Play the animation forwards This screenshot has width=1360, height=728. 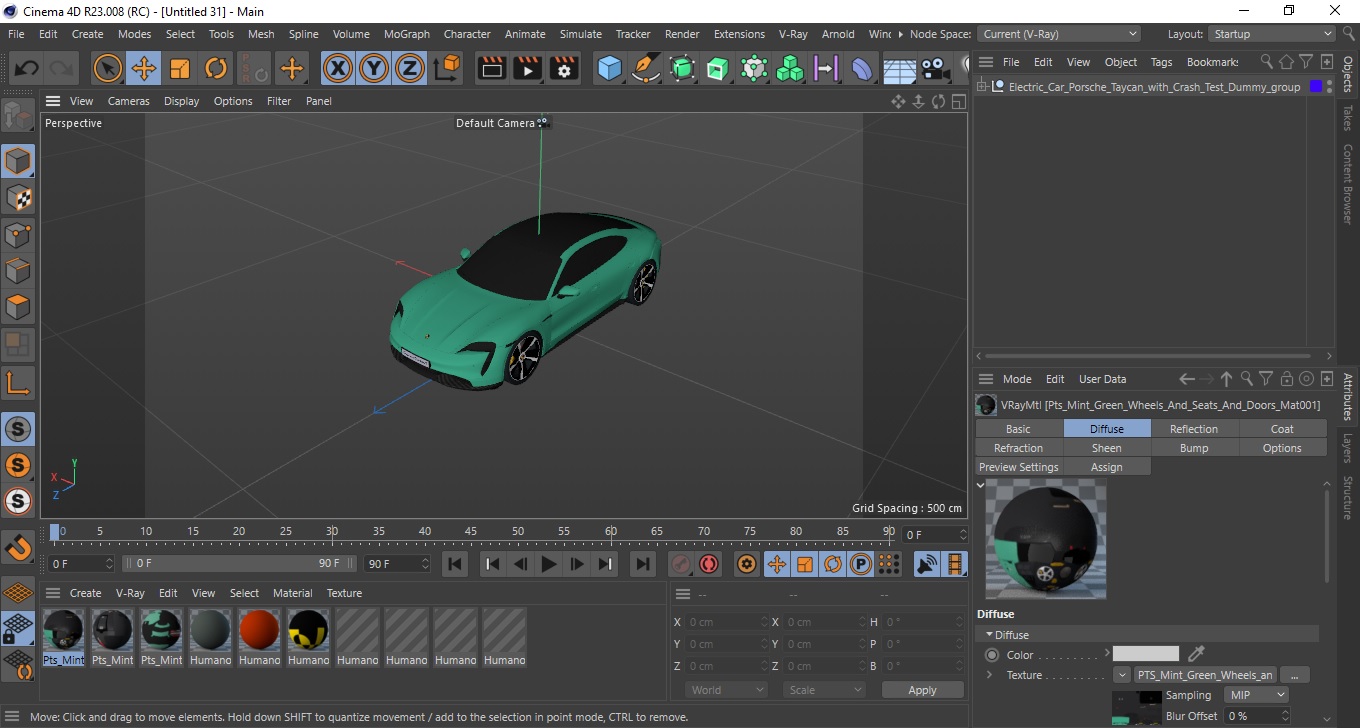pyautogui.click(x=548, y=564)
